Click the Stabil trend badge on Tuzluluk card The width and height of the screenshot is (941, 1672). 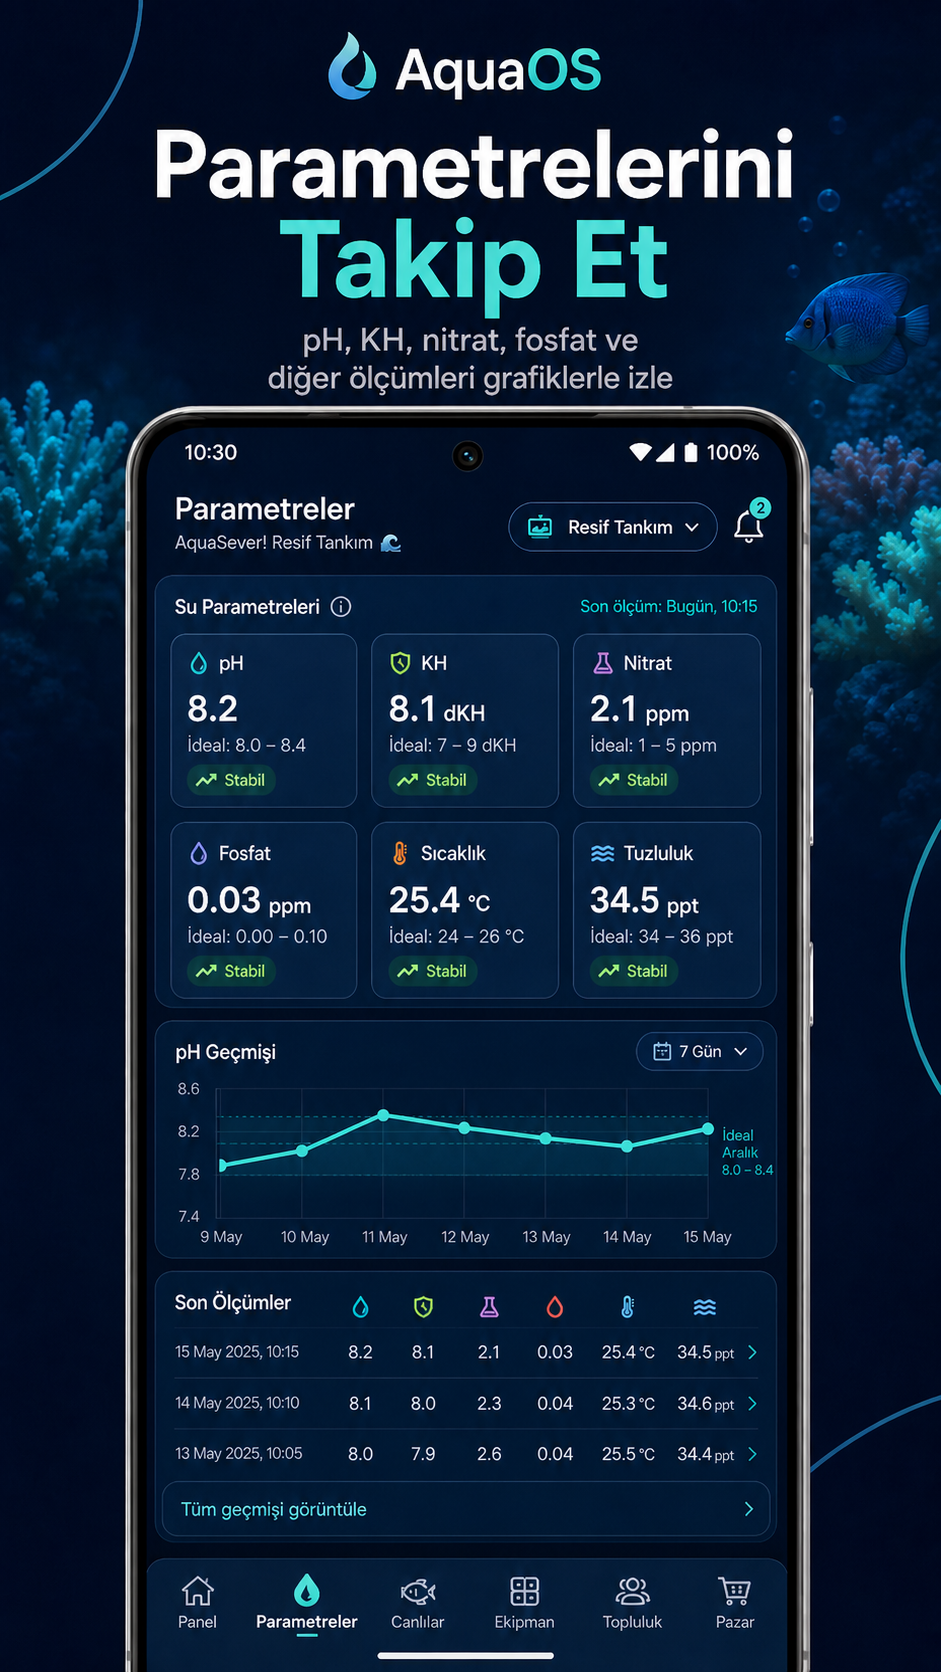click(x=634, y=971)
